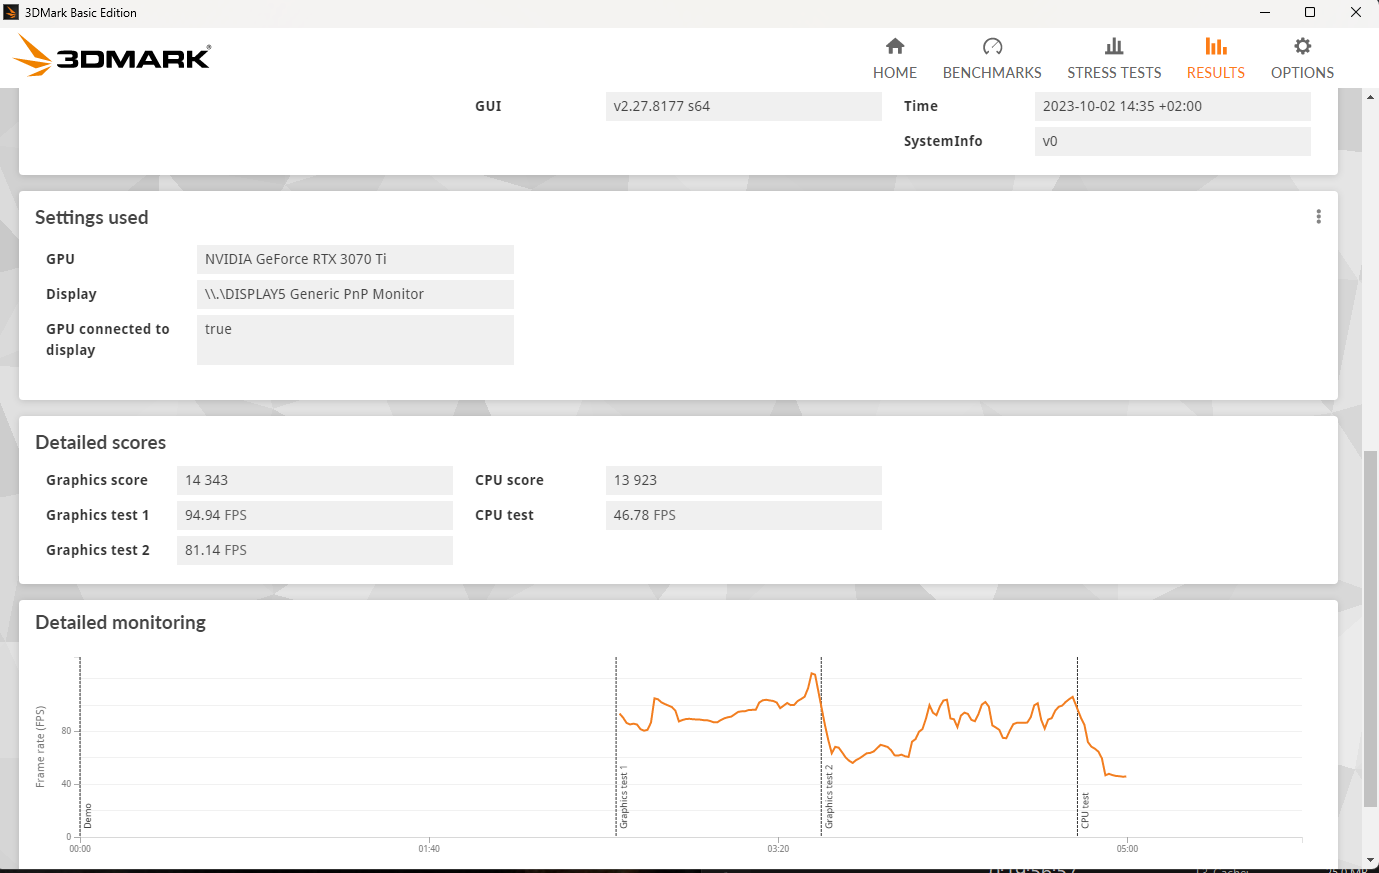Select the STRESS TESTS navigation label
The image size is (1379, 873).
pos(1114,73)
